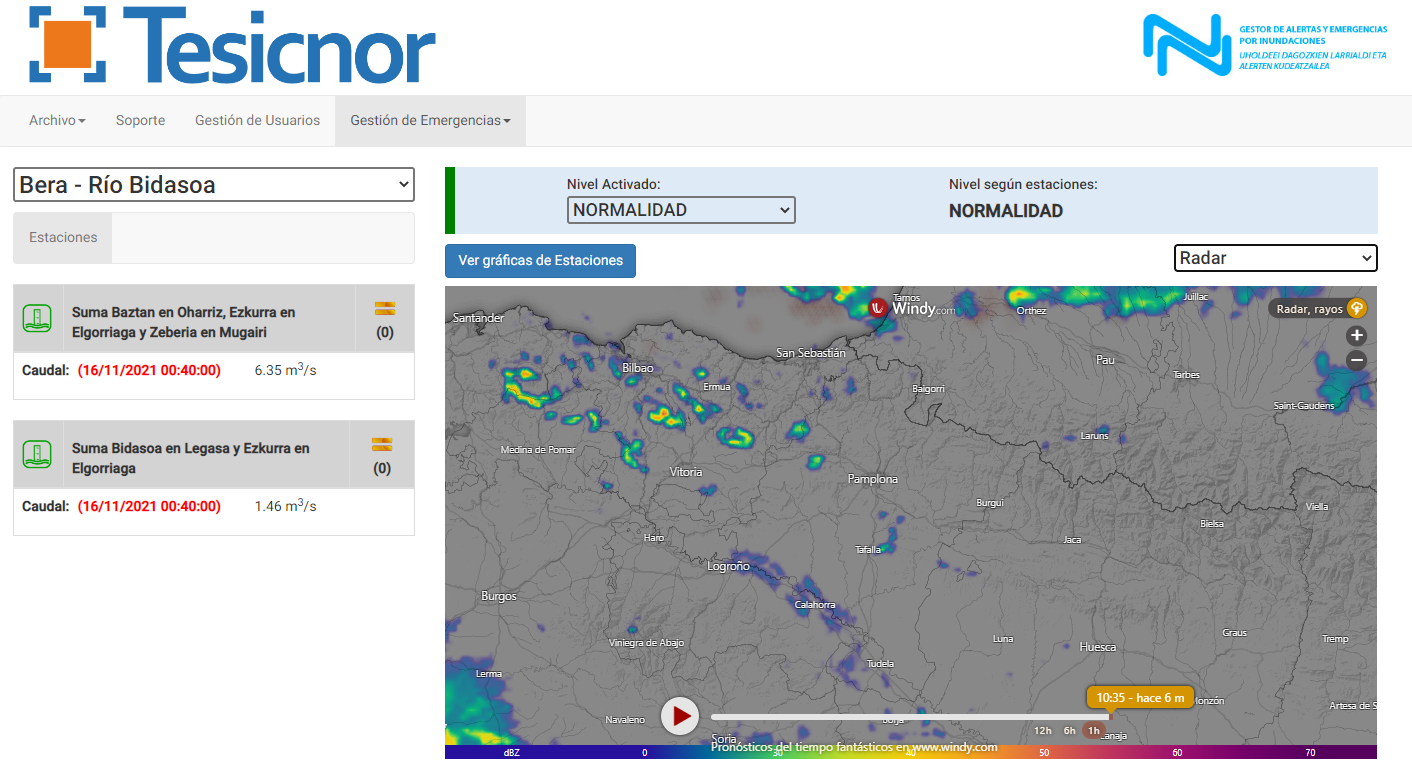The width and height of the screenshot is (1412, 769).
Task: Click Ver gráficas de Estaciones button
Action: point(540,261)
